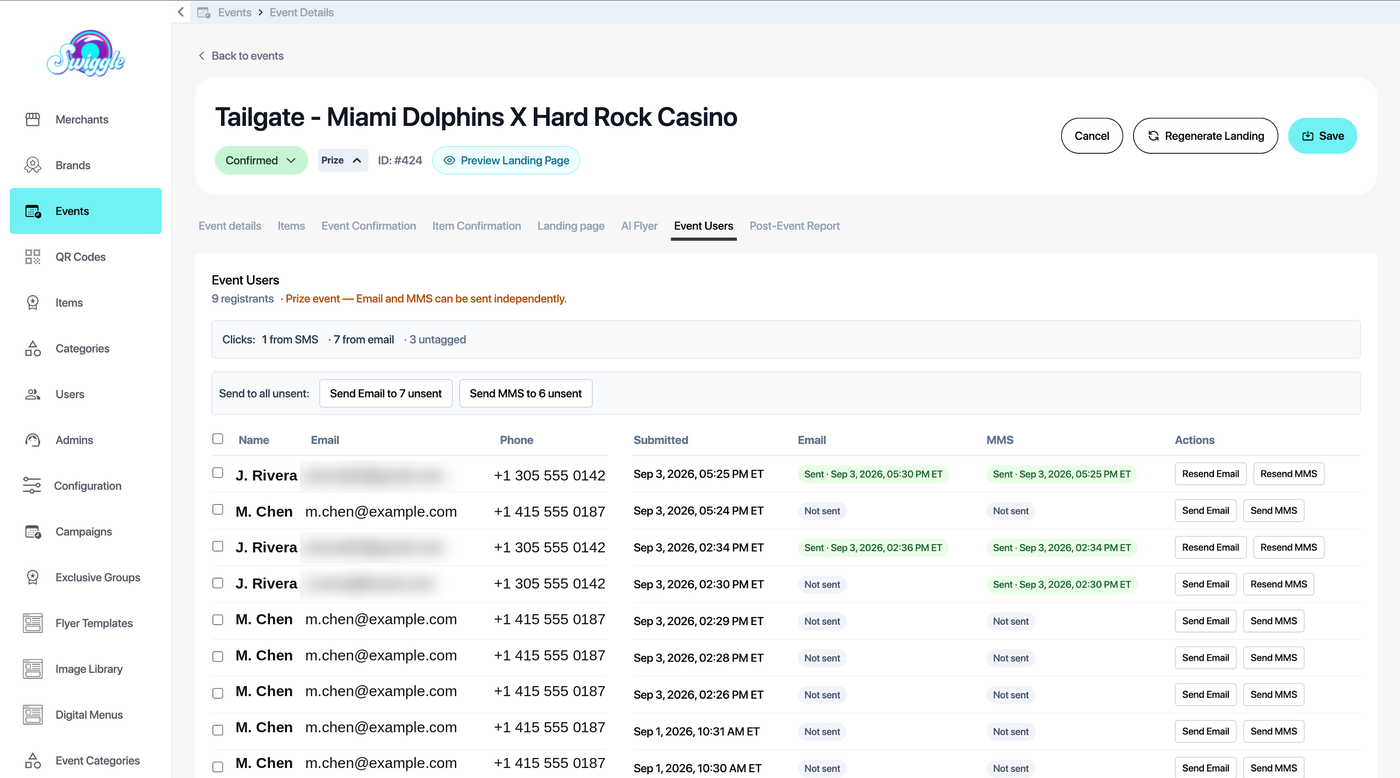Check the J. Rivera 05:25 PM row checkbox

(218, 473)
